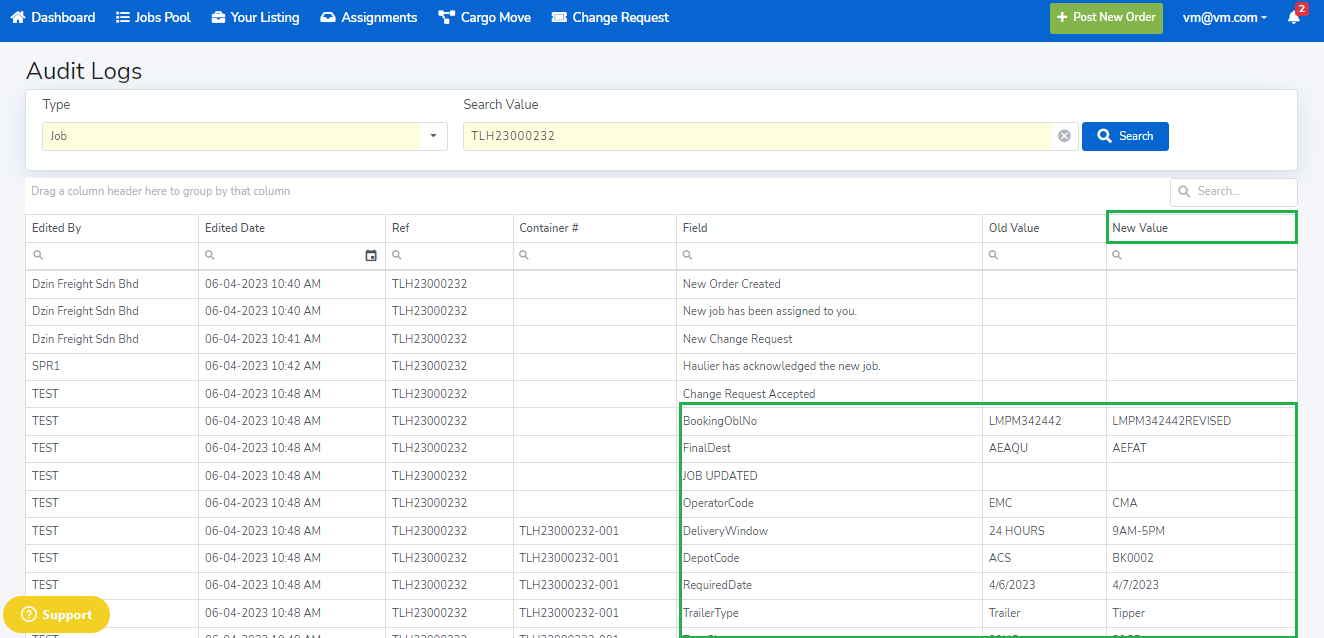Click the Support help button
Screen dimensions: 1324x638
[x=57, y=614]
